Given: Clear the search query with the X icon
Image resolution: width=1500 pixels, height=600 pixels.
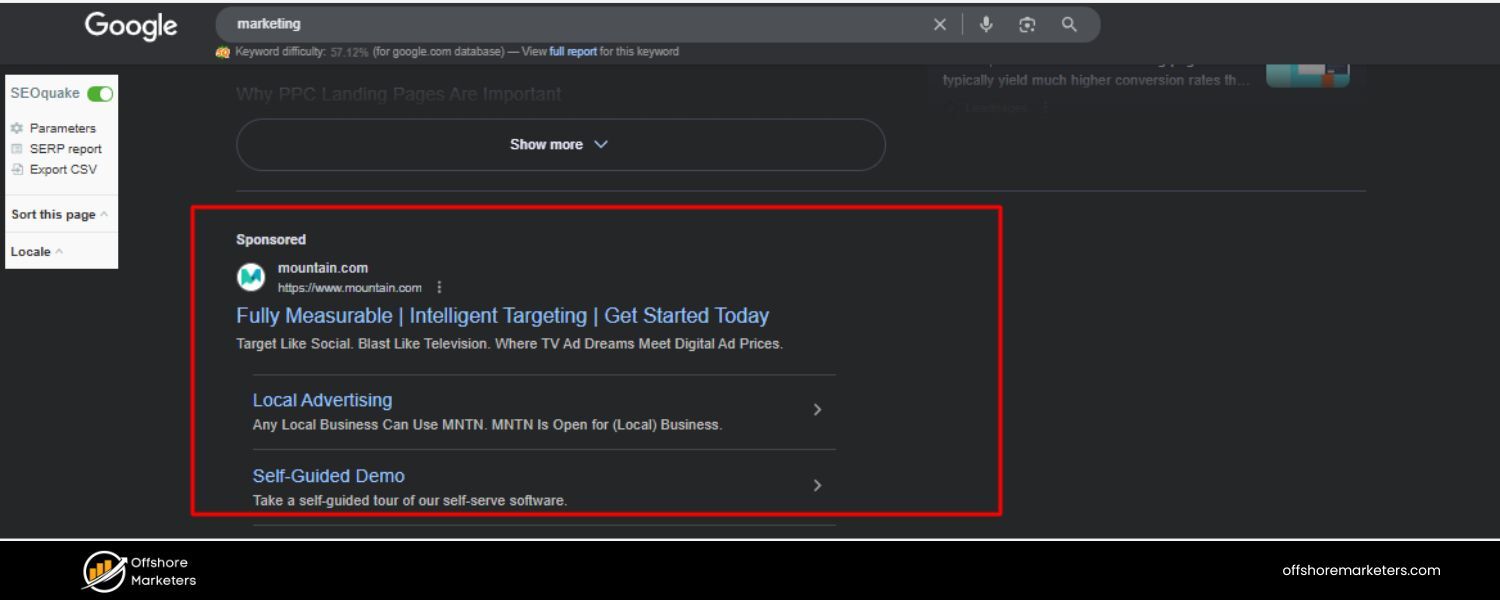Looking at the screenshot, I should point(939,24).
